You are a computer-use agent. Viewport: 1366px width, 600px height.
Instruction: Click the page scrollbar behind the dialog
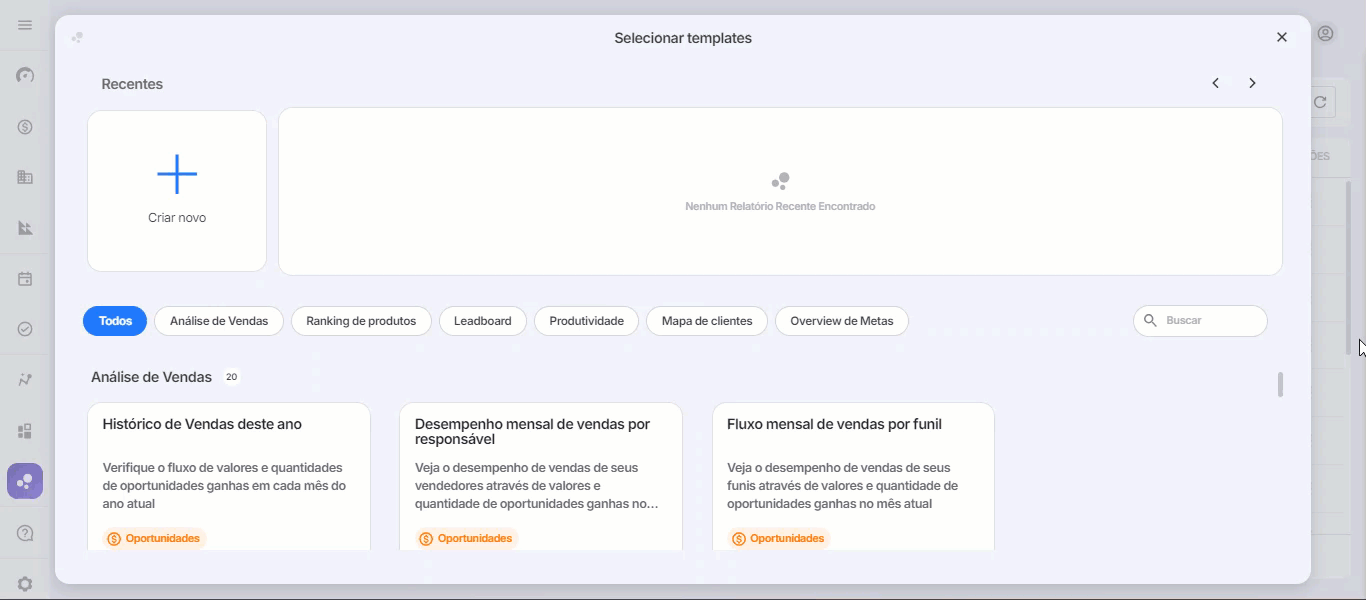[x=1348, y=268]
